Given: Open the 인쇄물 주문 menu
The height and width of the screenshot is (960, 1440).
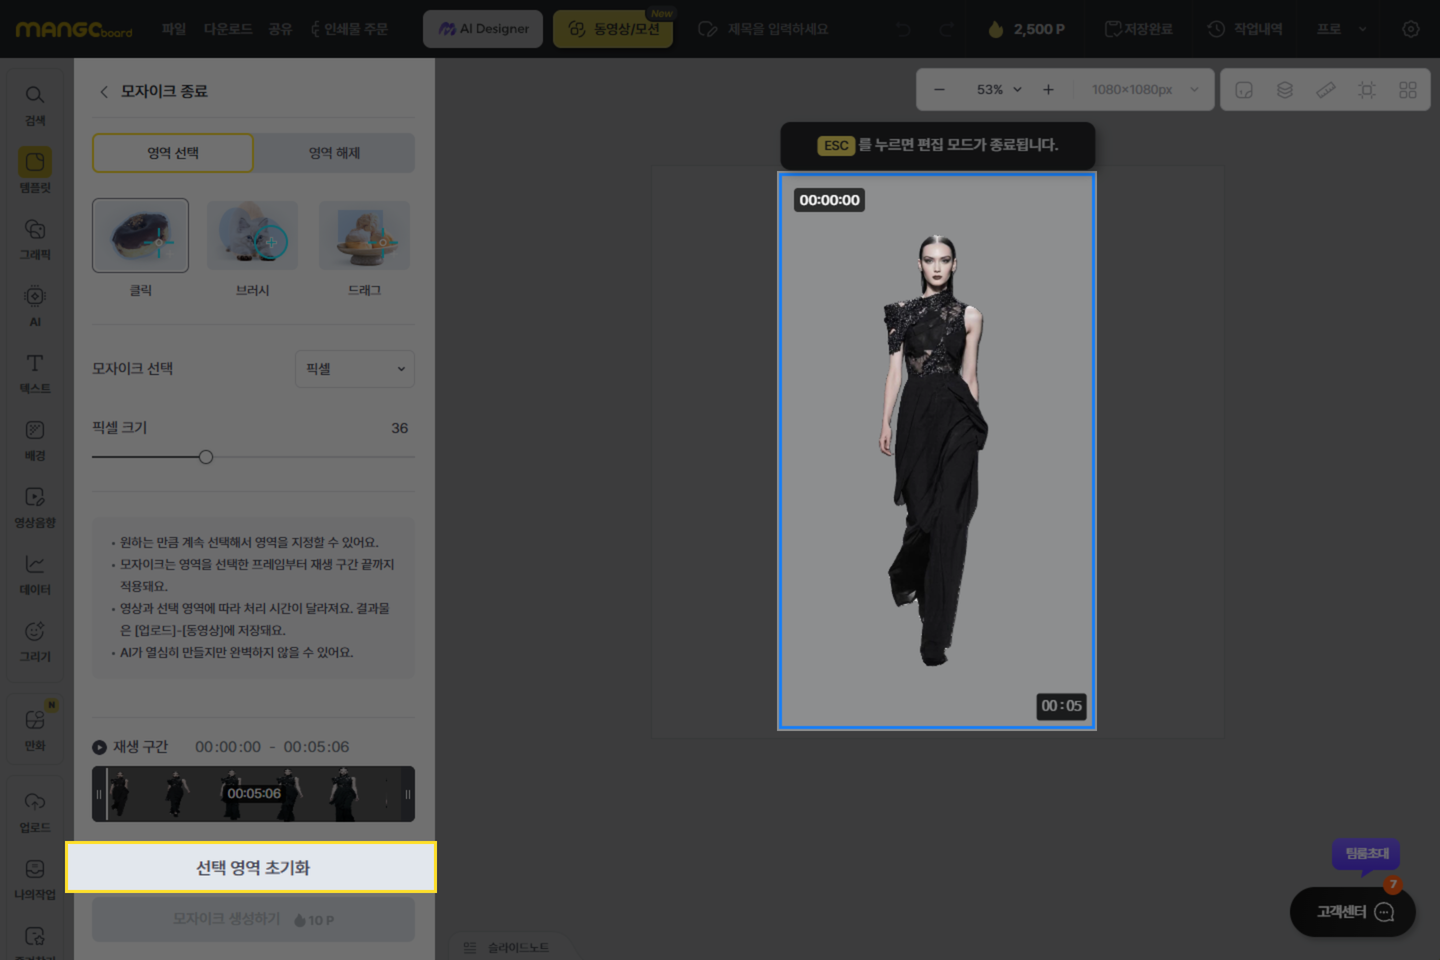Looking at the screenshot, I should [349, 29].
